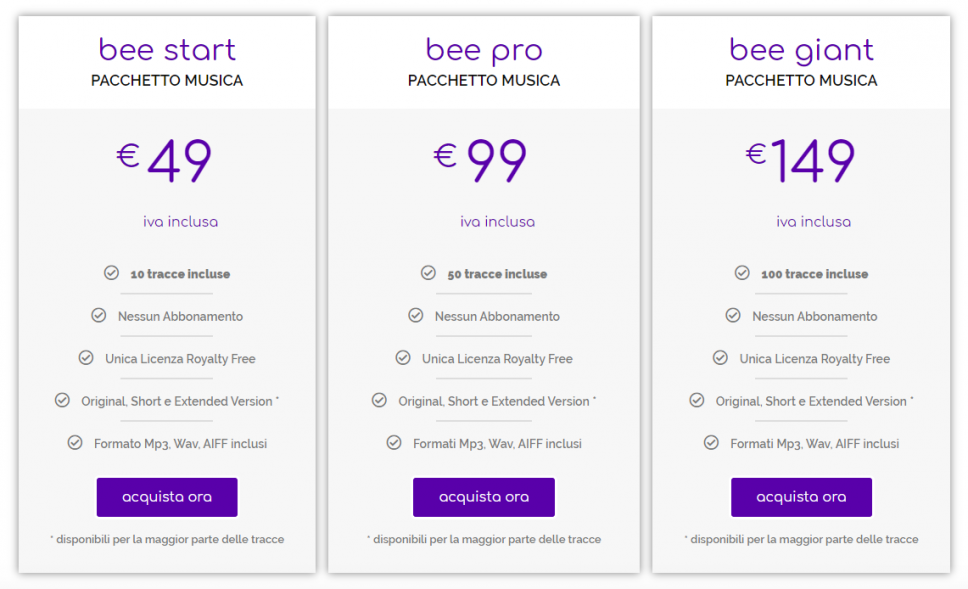Click Nessun Abbonamento checkmark in bee pro

(x=416, y=316)
